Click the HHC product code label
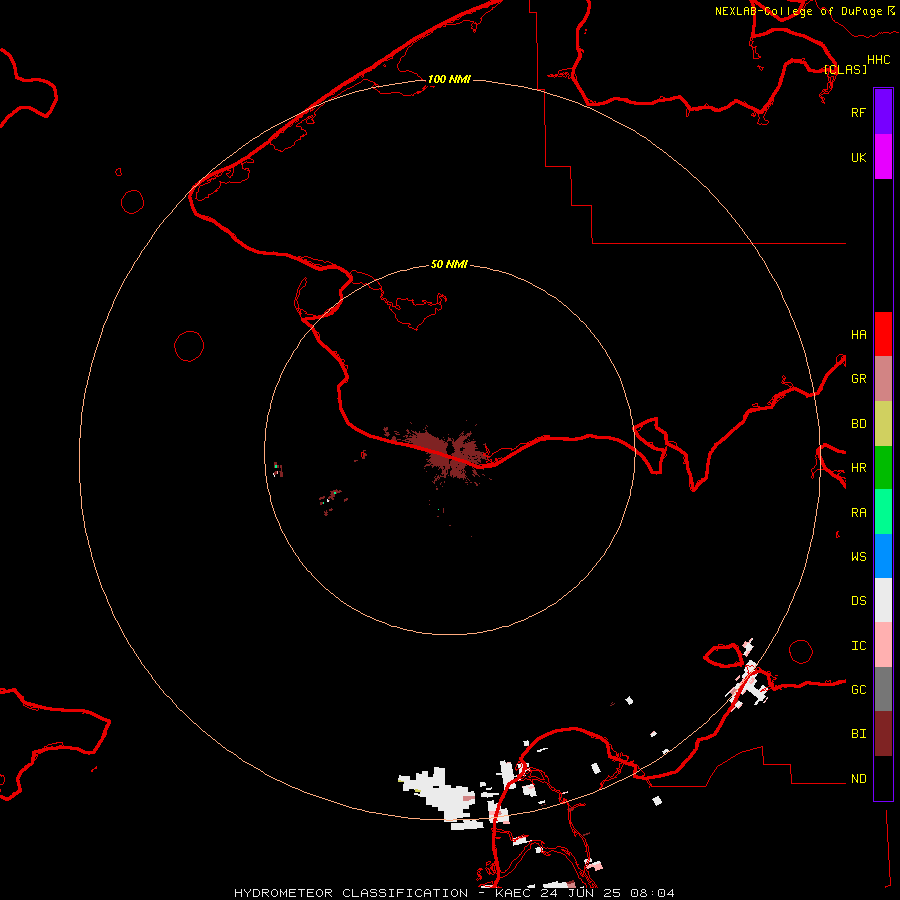 click(878, 60)
